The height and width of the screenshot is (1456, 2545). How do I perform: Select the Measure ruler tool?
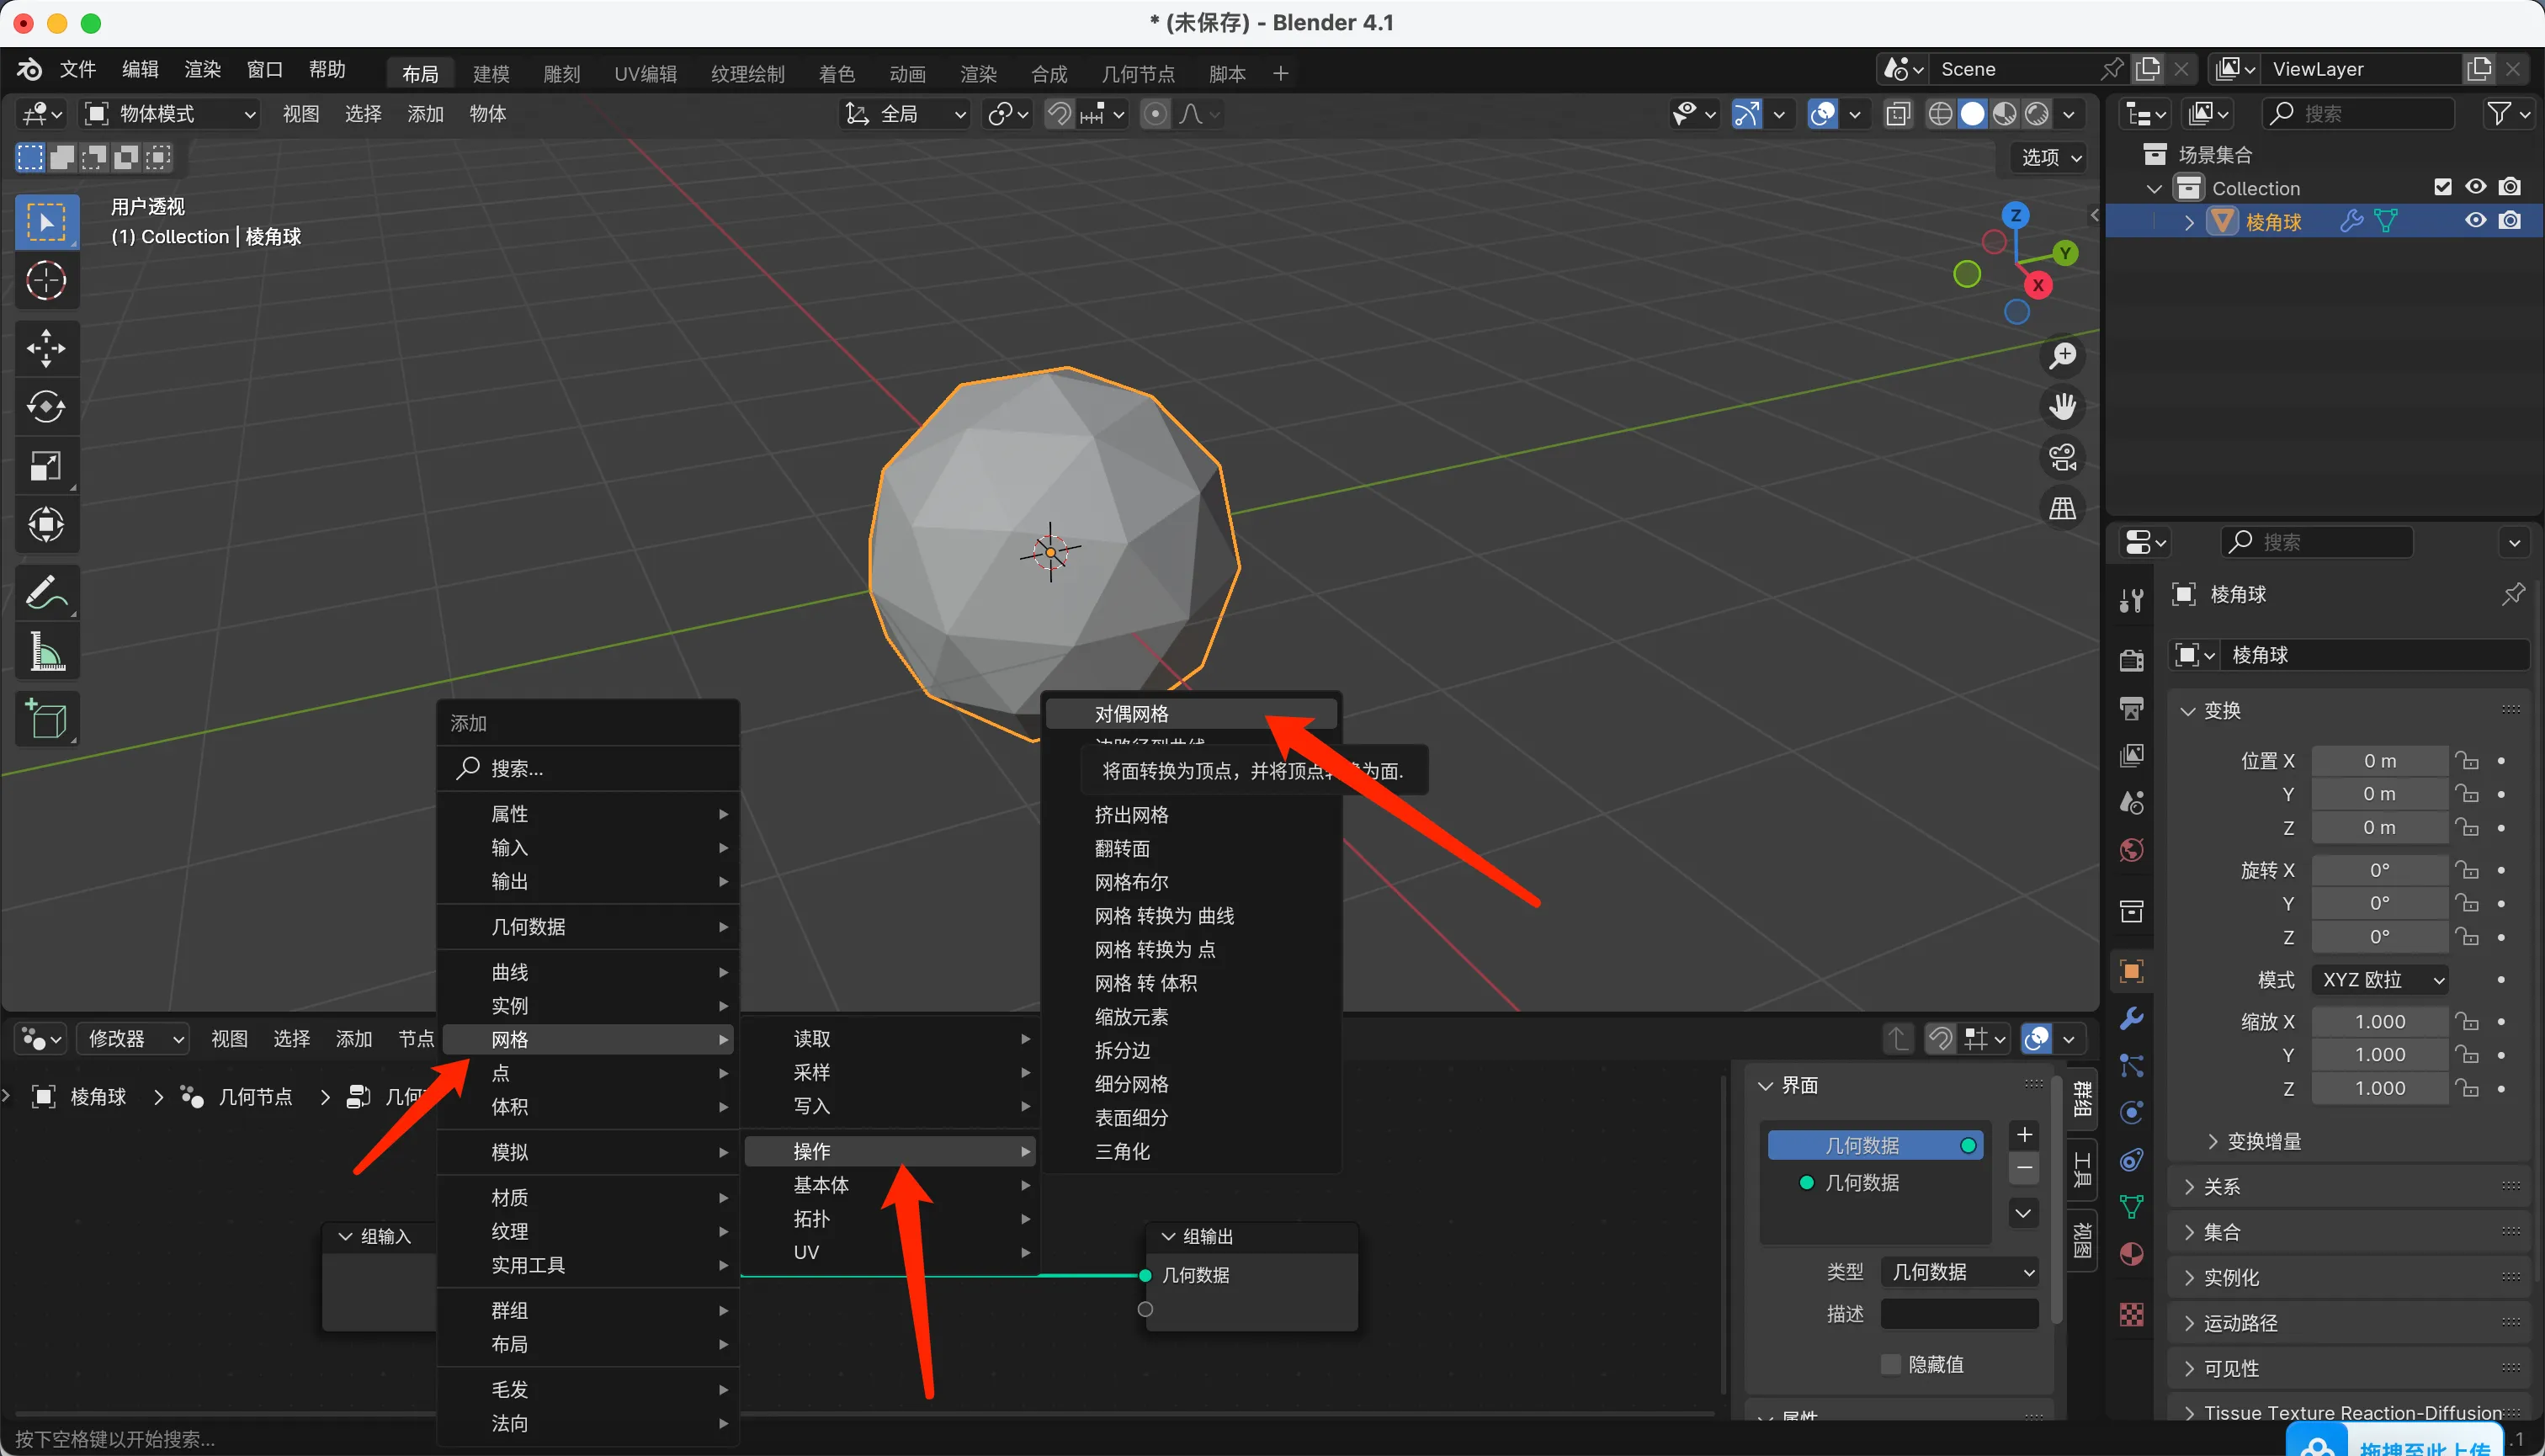(x=46, y=652)
